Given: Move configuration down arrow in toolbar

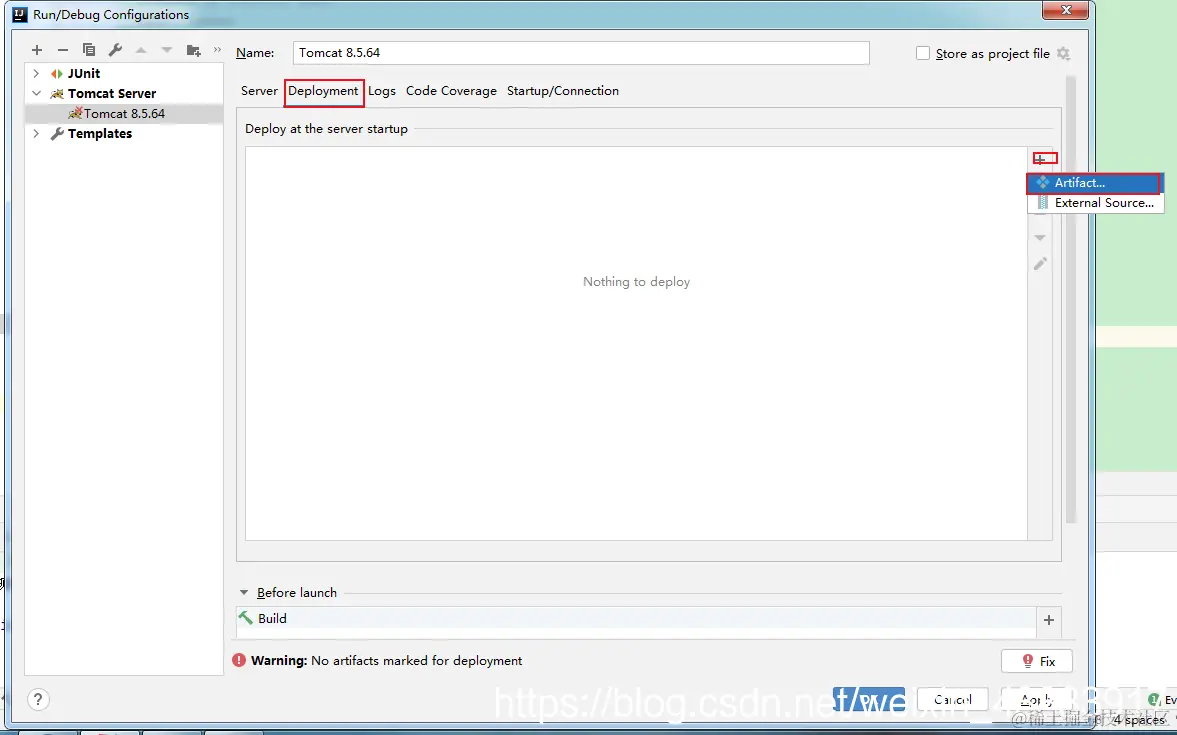Looking at the screenshot, I should [x=167, y=50].
